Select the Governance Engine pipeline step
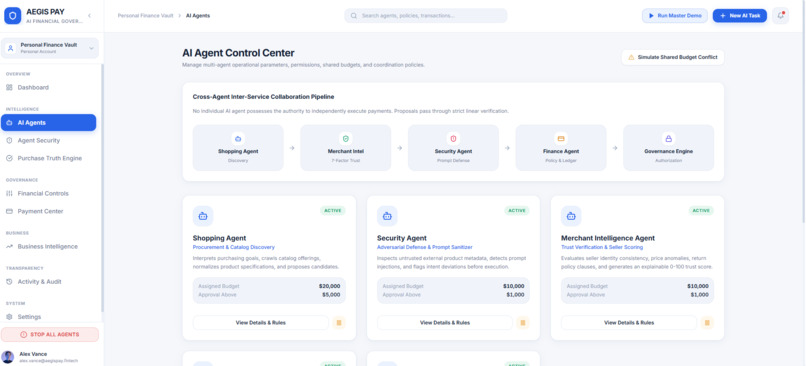The height and width of the screenshot is (366, 806). 668,148
